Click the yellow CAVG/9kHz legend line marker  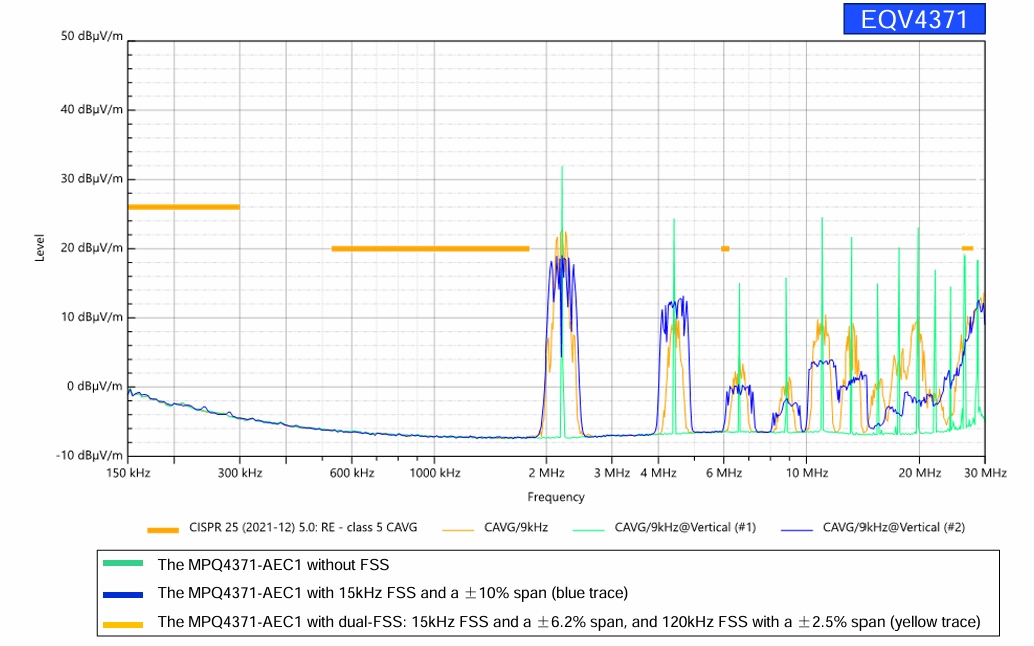point(458,528)
